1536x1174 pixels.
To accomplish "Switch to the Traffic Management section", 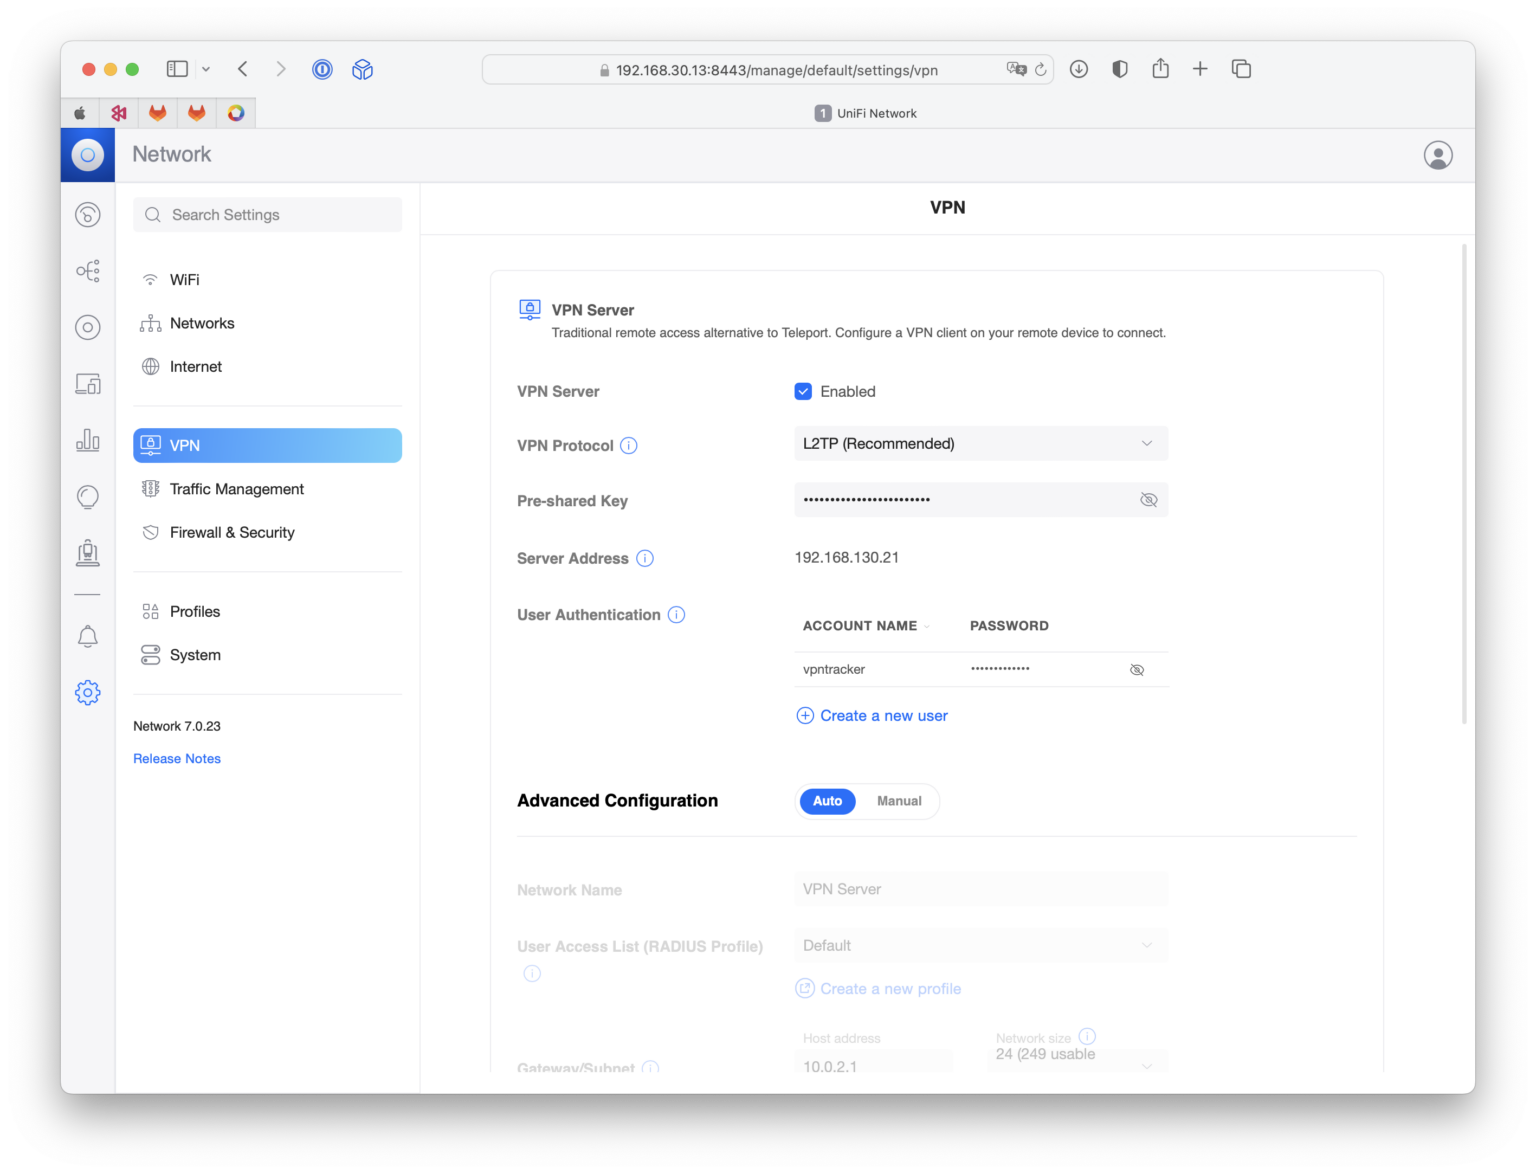I will click(236, 489).
